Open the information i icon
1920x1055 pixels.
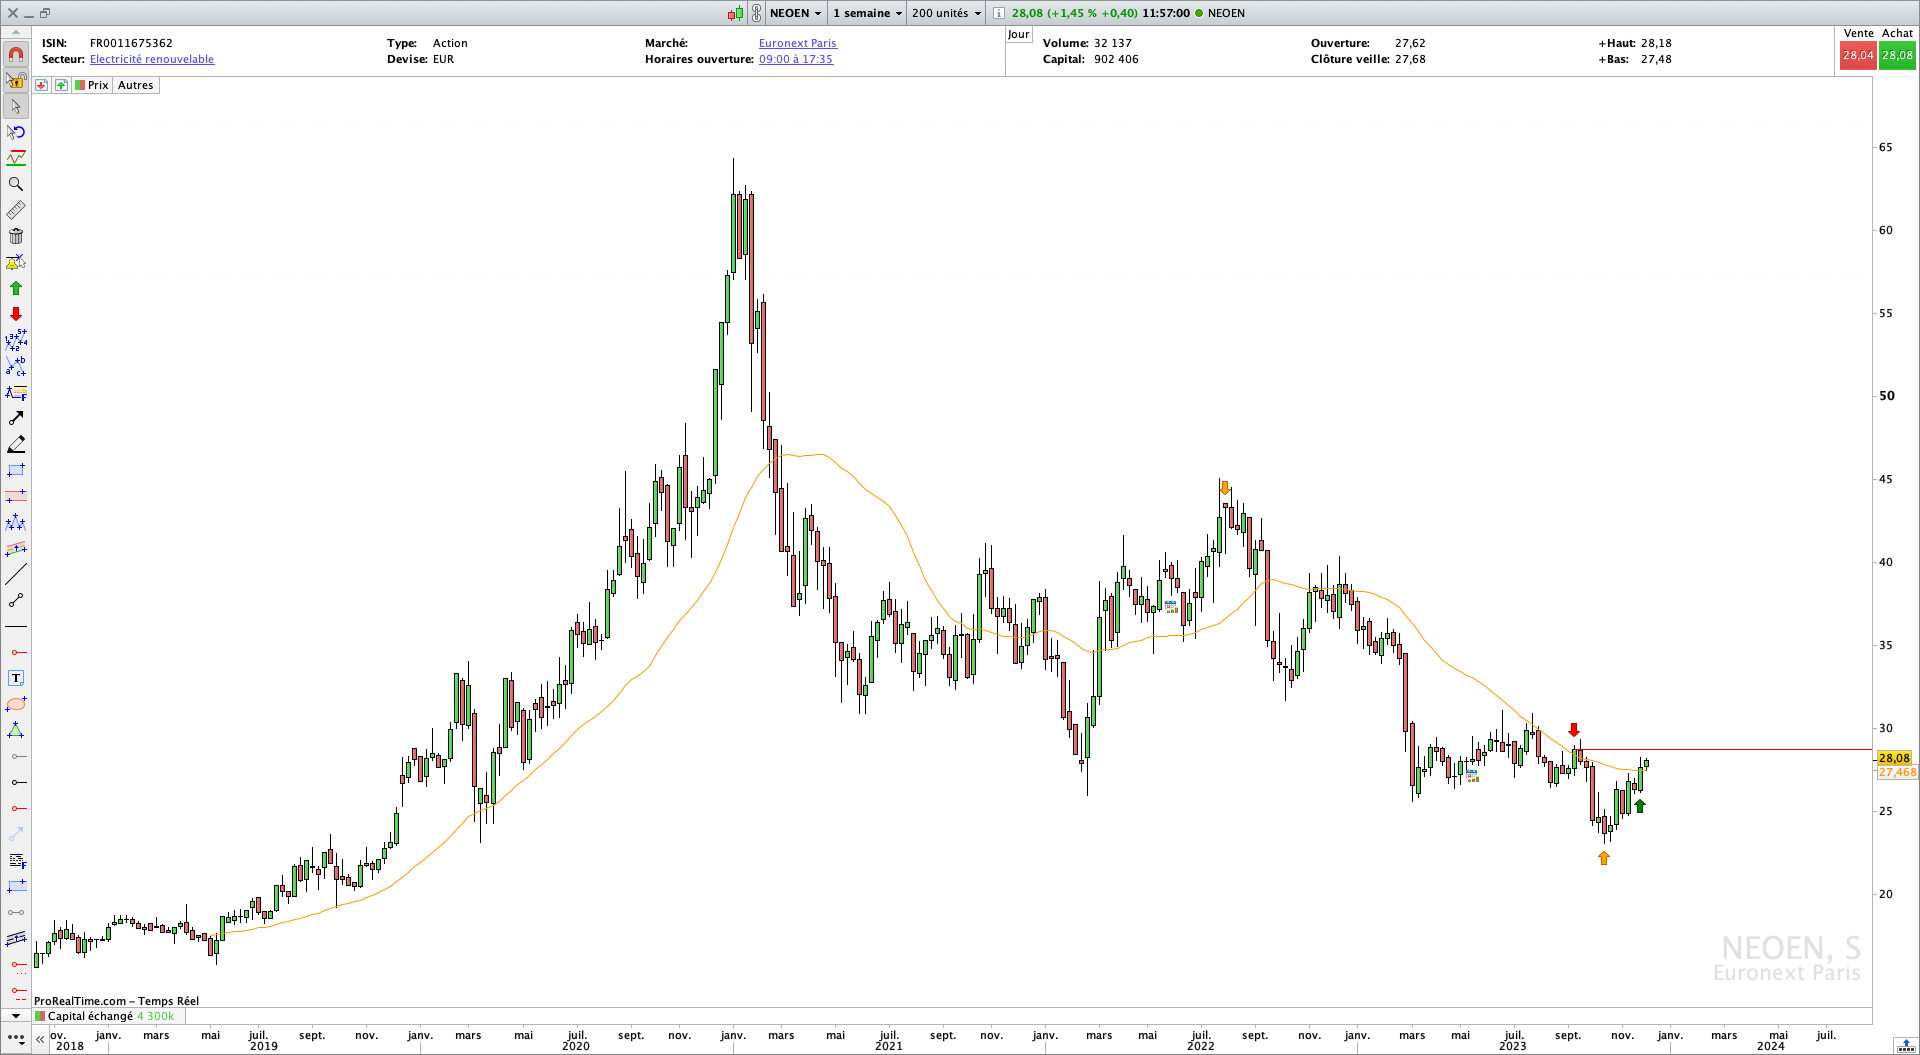pos(998,13)
